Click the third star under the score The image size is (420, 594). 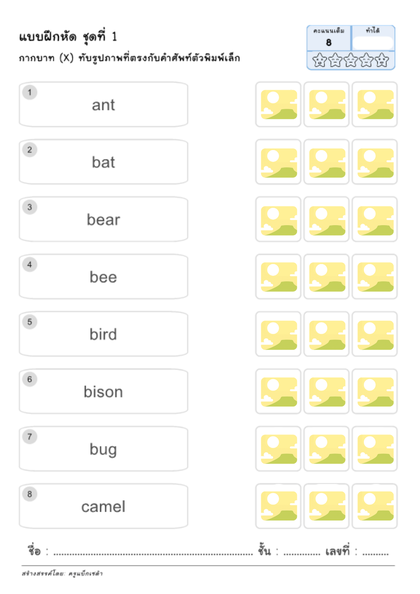[351, 60]
